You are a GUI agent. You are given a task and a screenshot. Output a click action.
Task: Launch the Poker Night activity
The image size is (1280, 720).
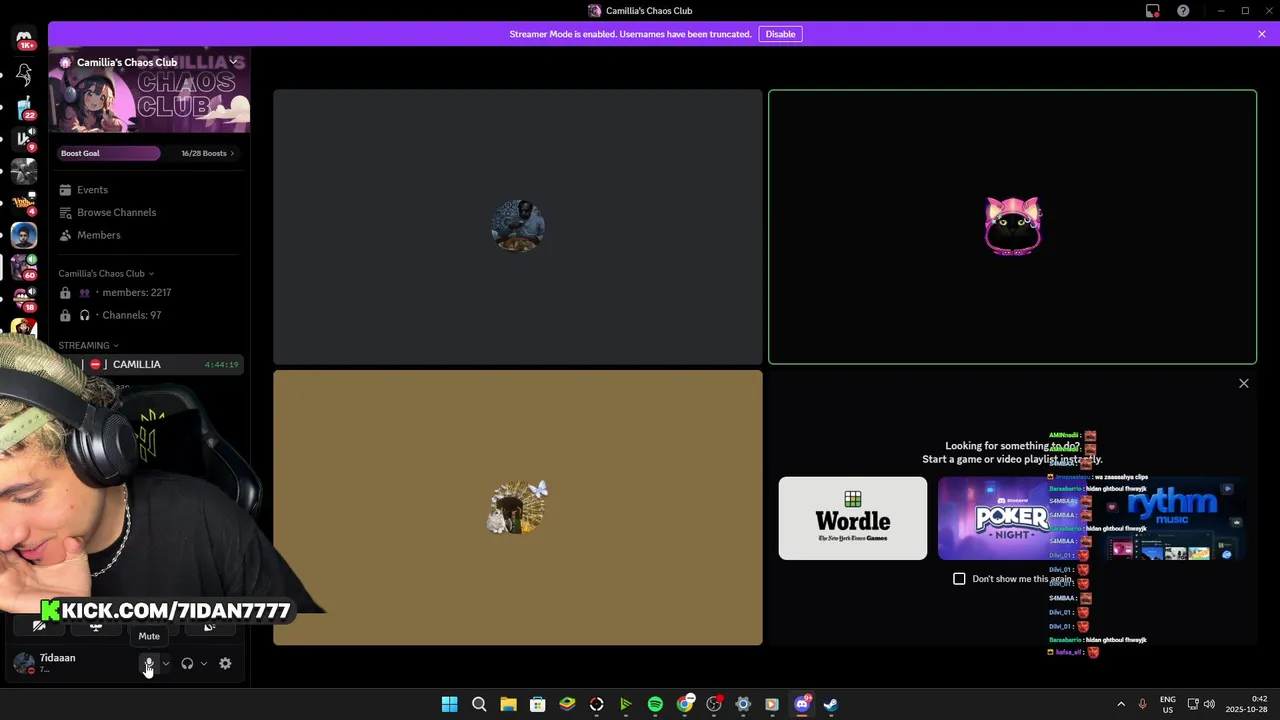(1012, 518)
